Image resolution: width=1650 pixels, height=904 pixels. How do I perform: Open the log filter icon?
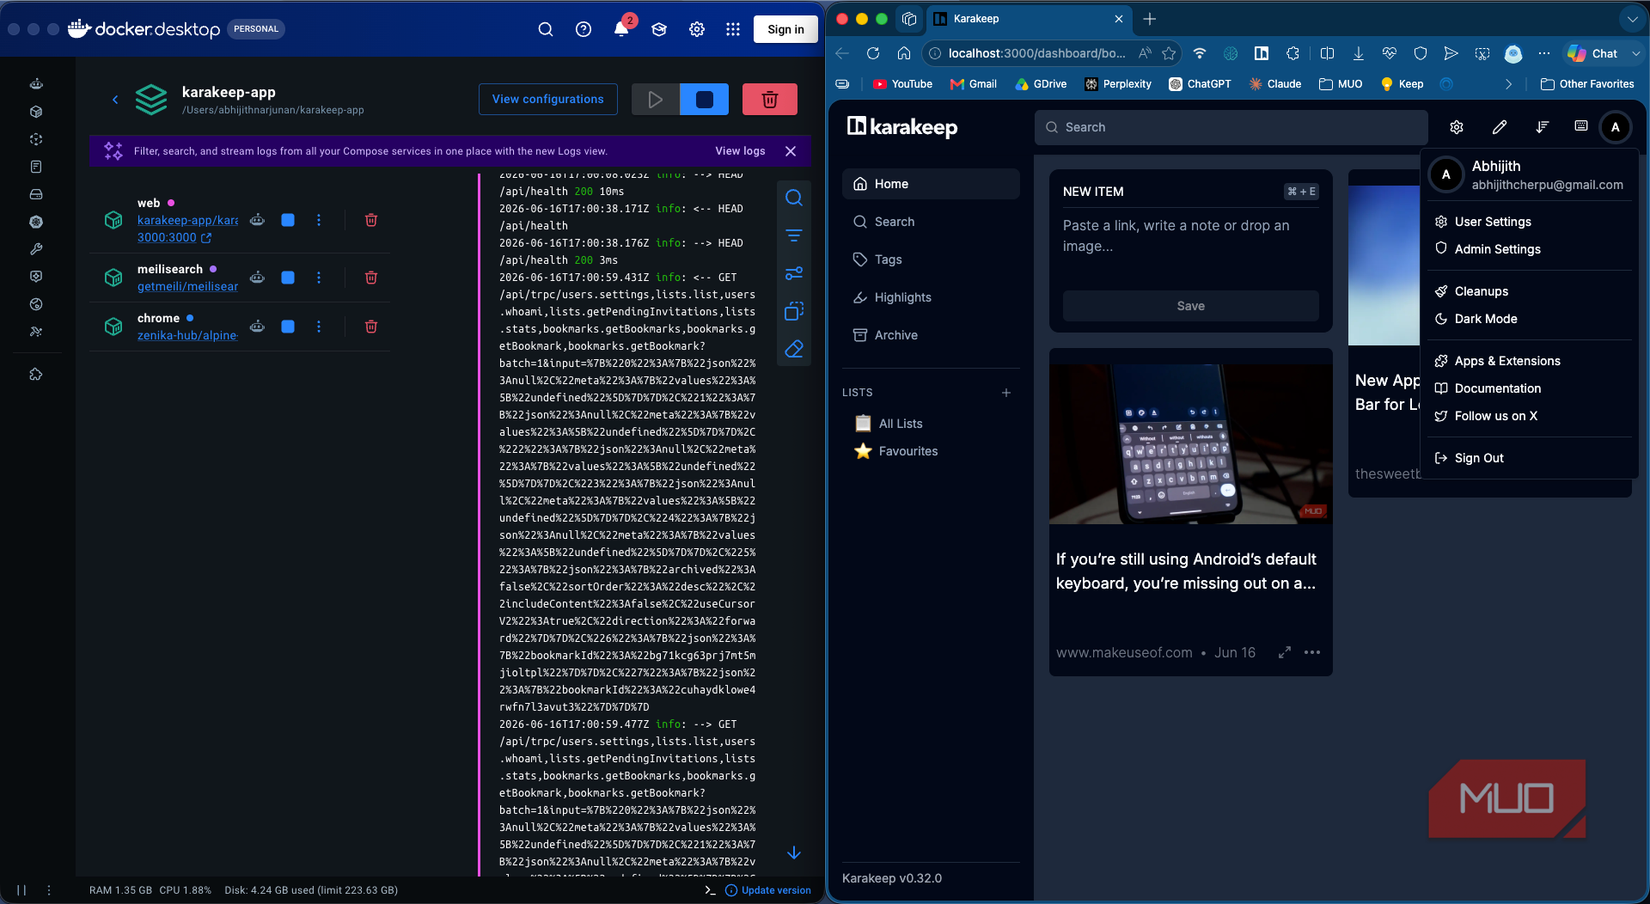[x=794, y=236]
